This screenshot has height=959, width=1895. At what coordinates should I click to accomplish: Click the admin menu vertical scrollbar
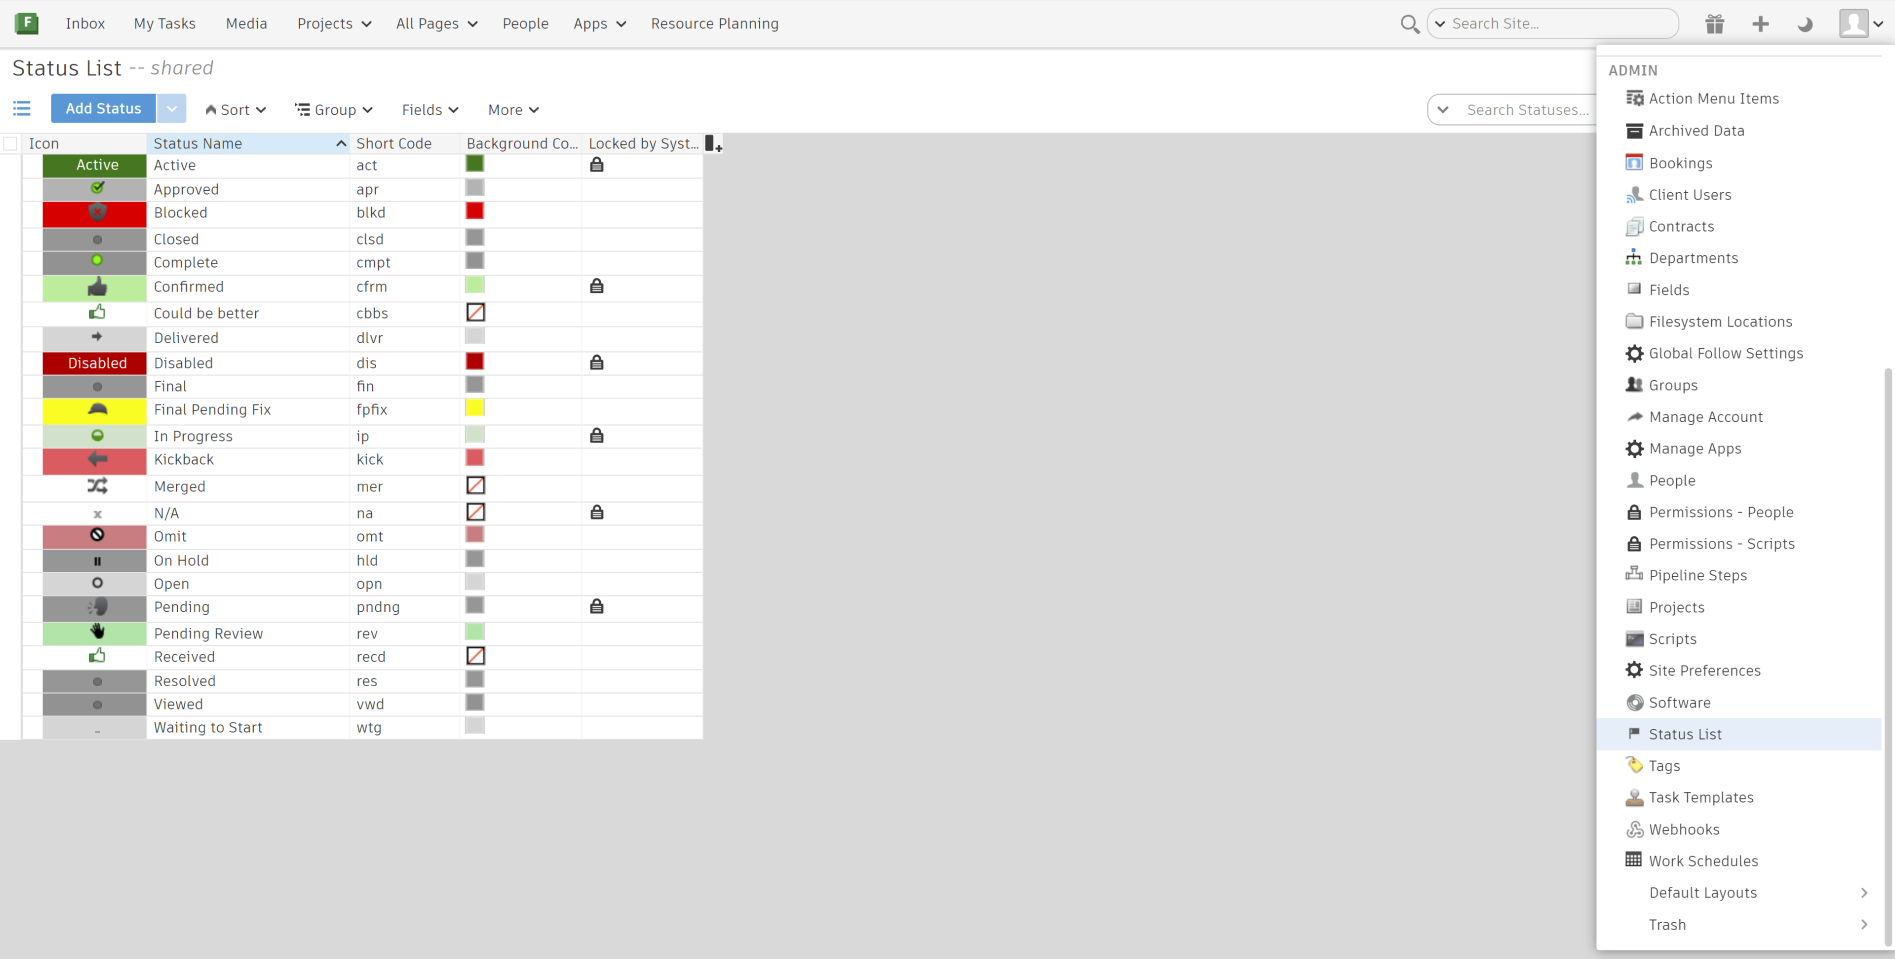[x=1888, y=655]
